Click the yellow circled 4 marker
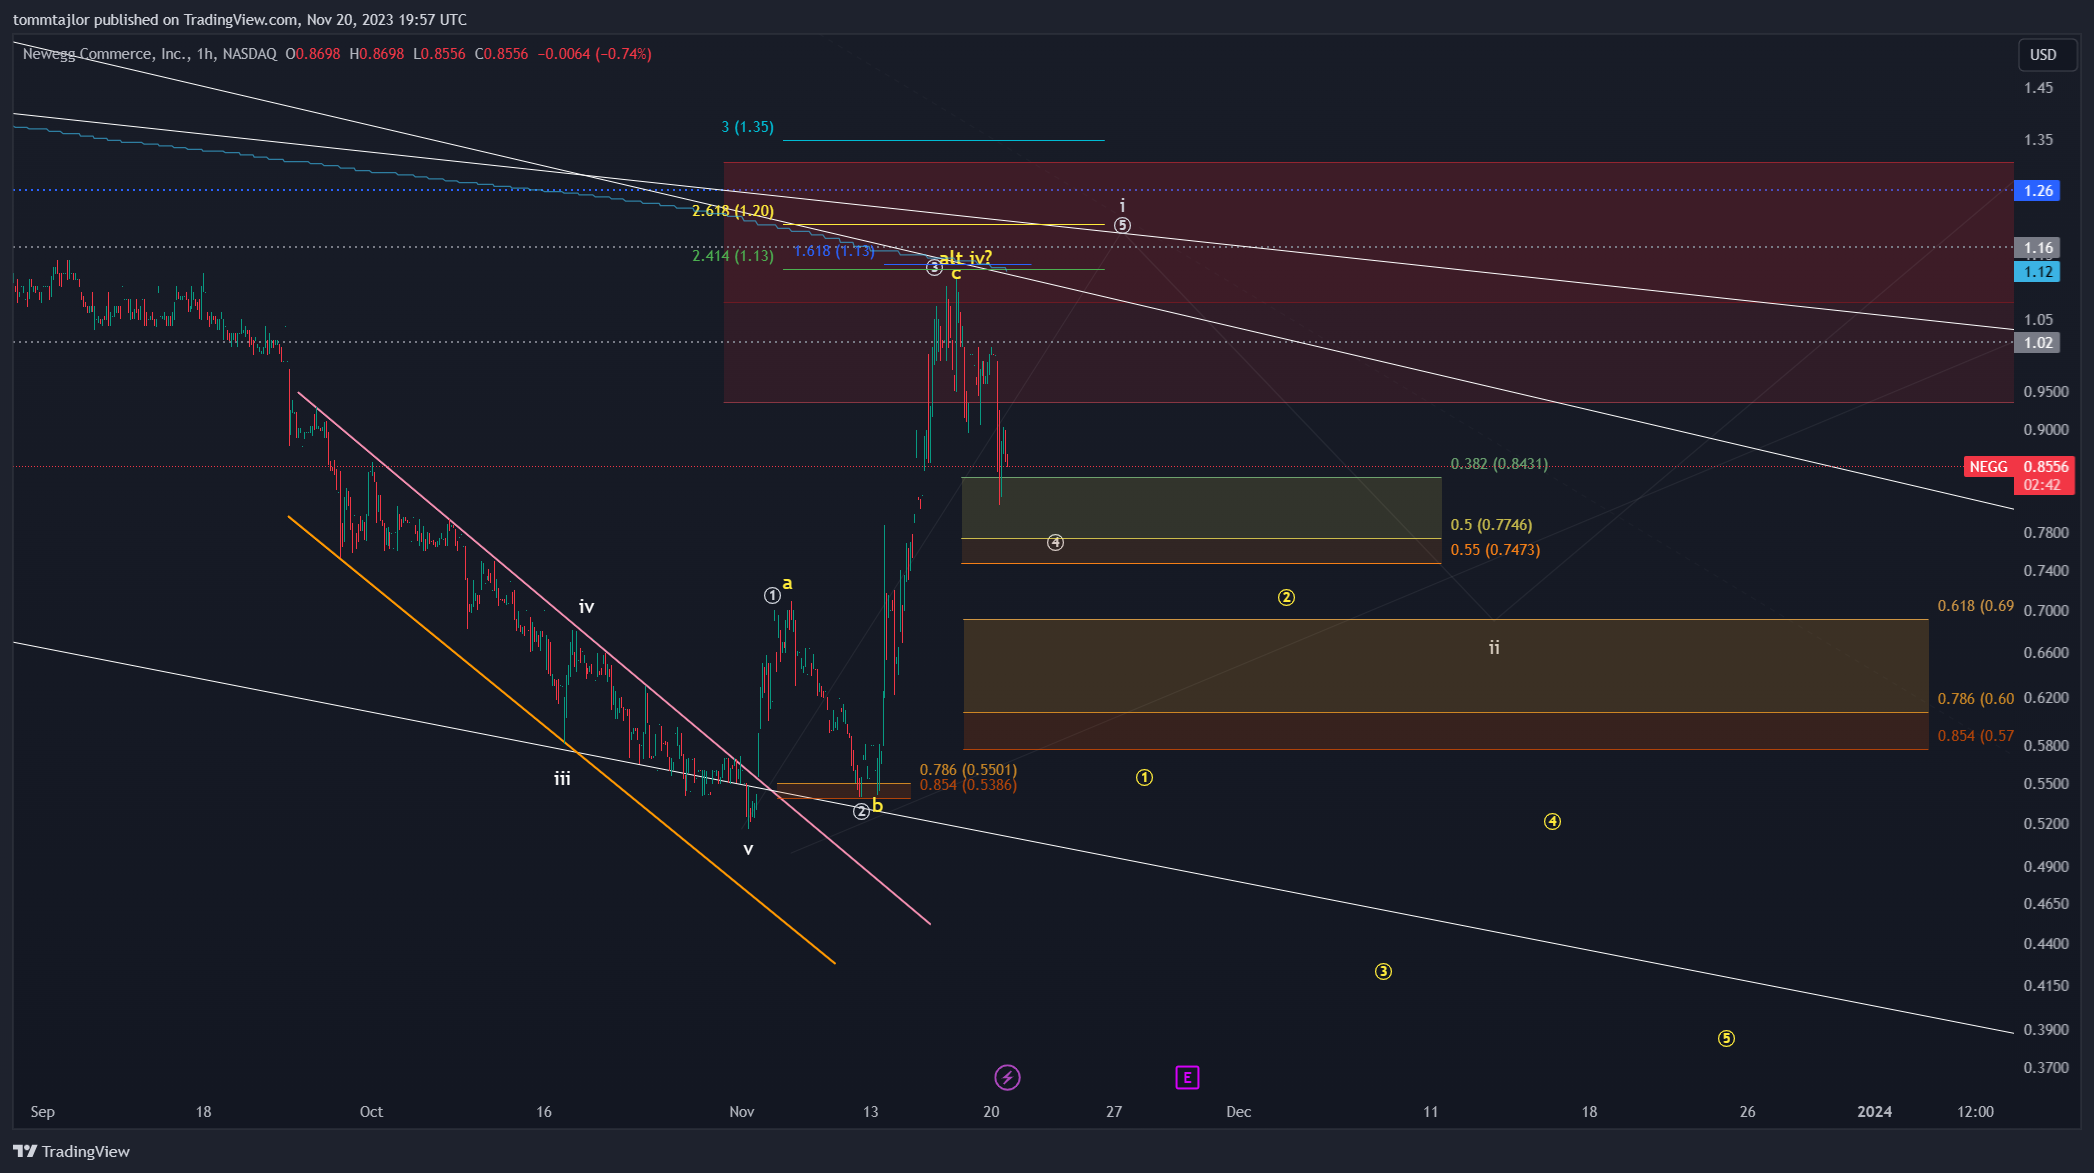 click(x=1552, y=821)
